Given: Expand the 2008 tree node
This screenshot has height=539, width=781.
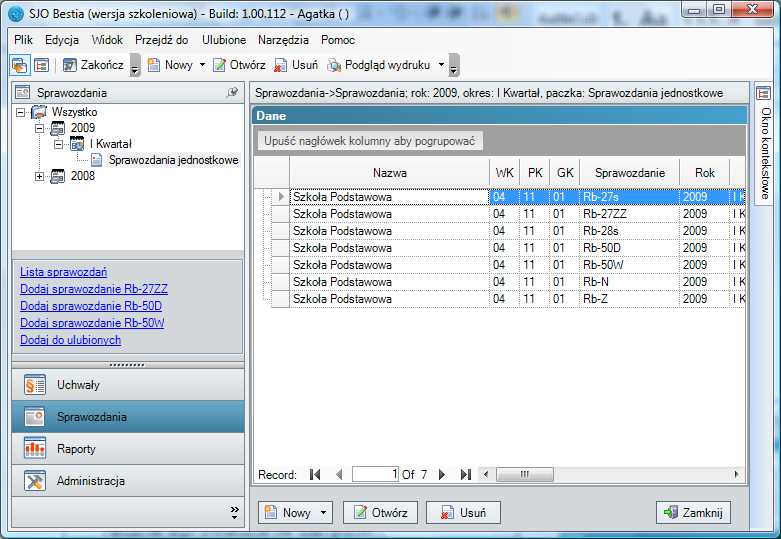Looking at the screenshot, I should coord(39,176).
